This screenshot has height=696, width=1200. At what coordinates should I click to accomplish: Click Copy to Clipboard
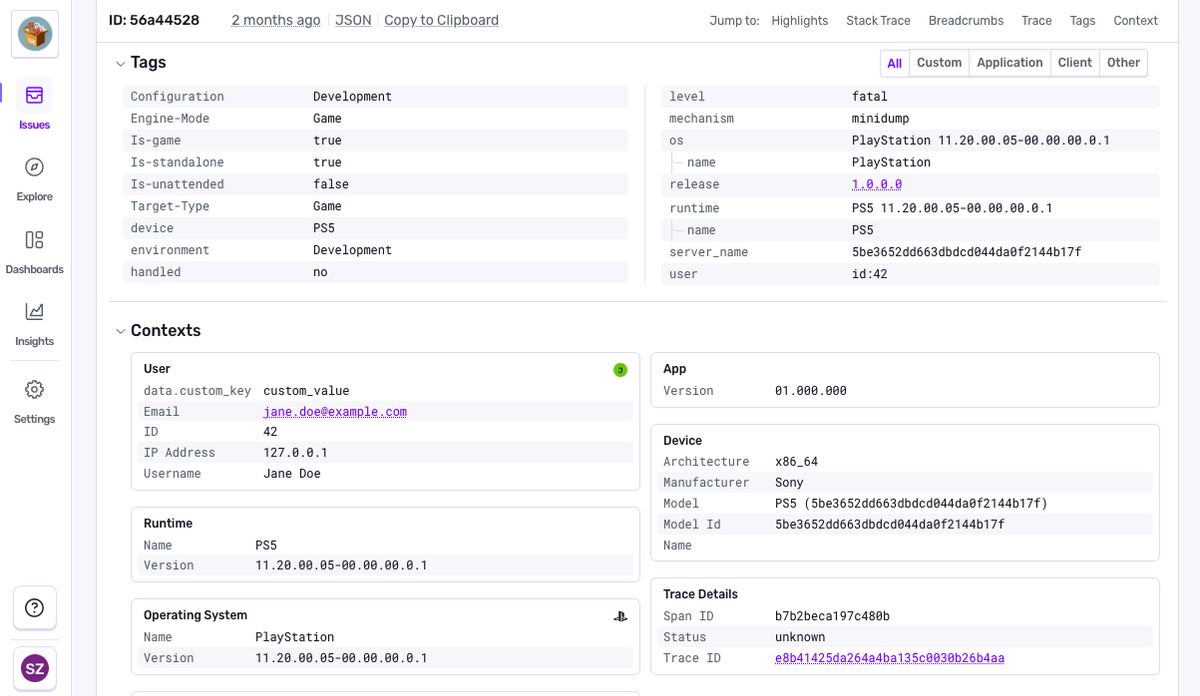point(441,20)
